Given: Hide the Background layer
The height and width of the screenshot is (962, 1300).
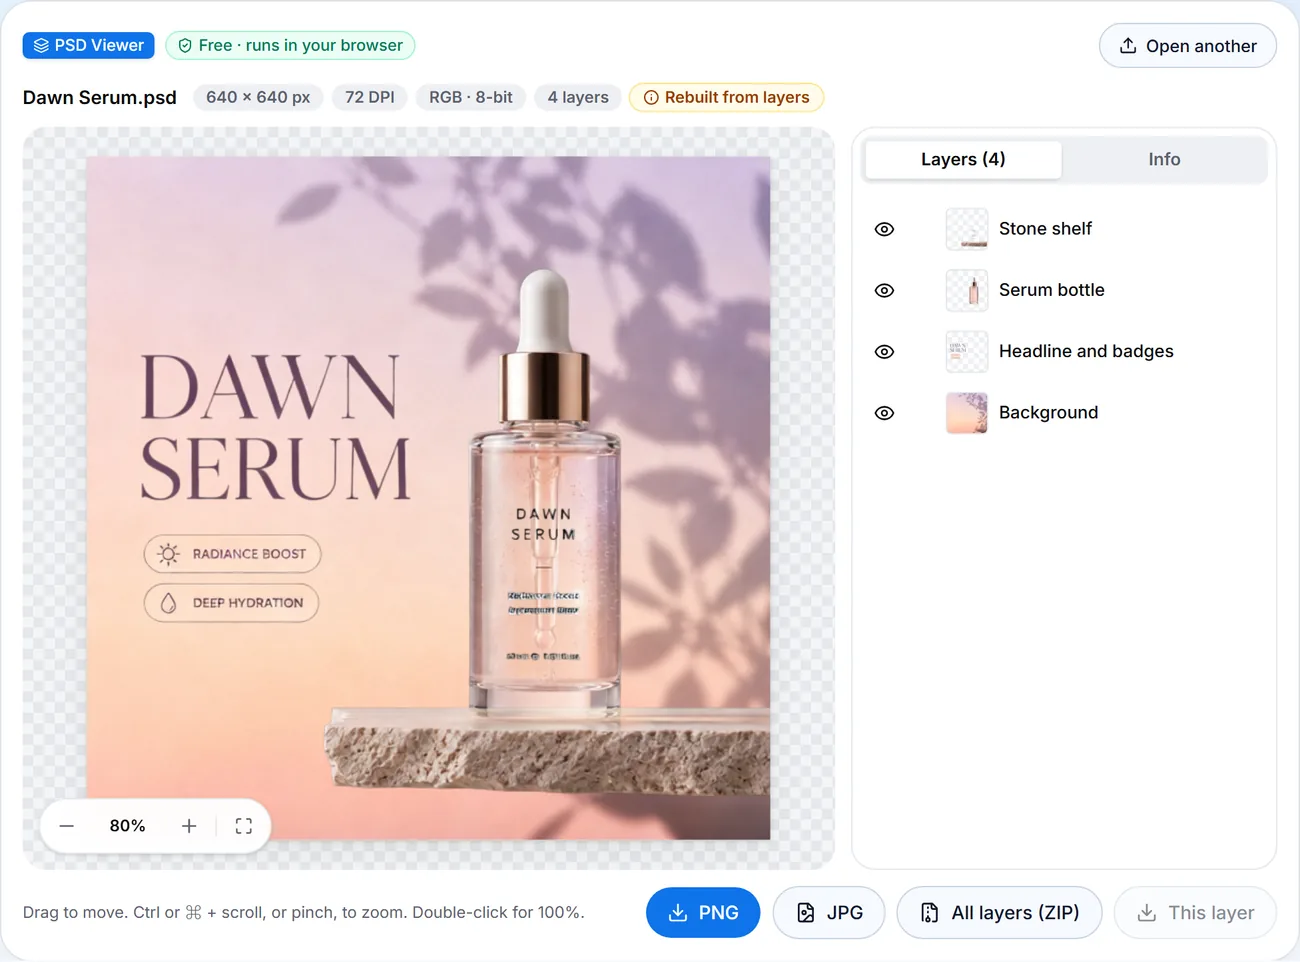Looking at the screenshot, I should click(x=884, y=413).
